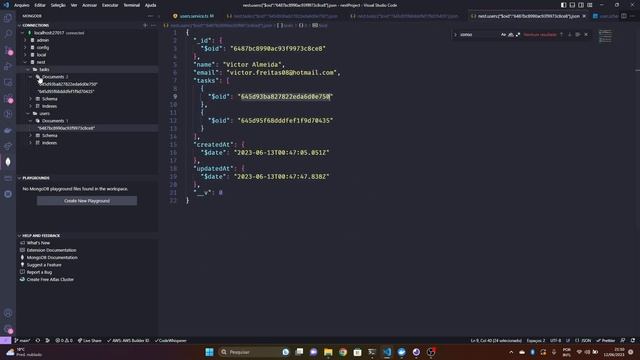
Task: Click Report a Bug link
Action: pyautogui.click(x=39, y=272)
